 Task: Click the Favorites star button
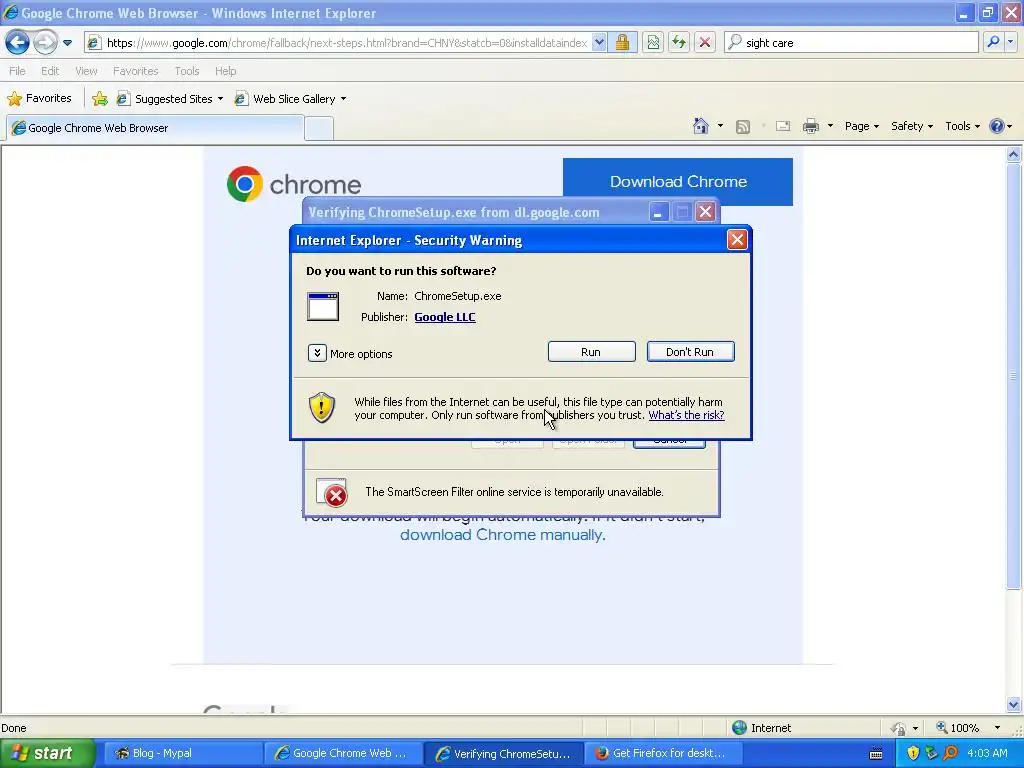pyautogui.click(x=39, y=99)
